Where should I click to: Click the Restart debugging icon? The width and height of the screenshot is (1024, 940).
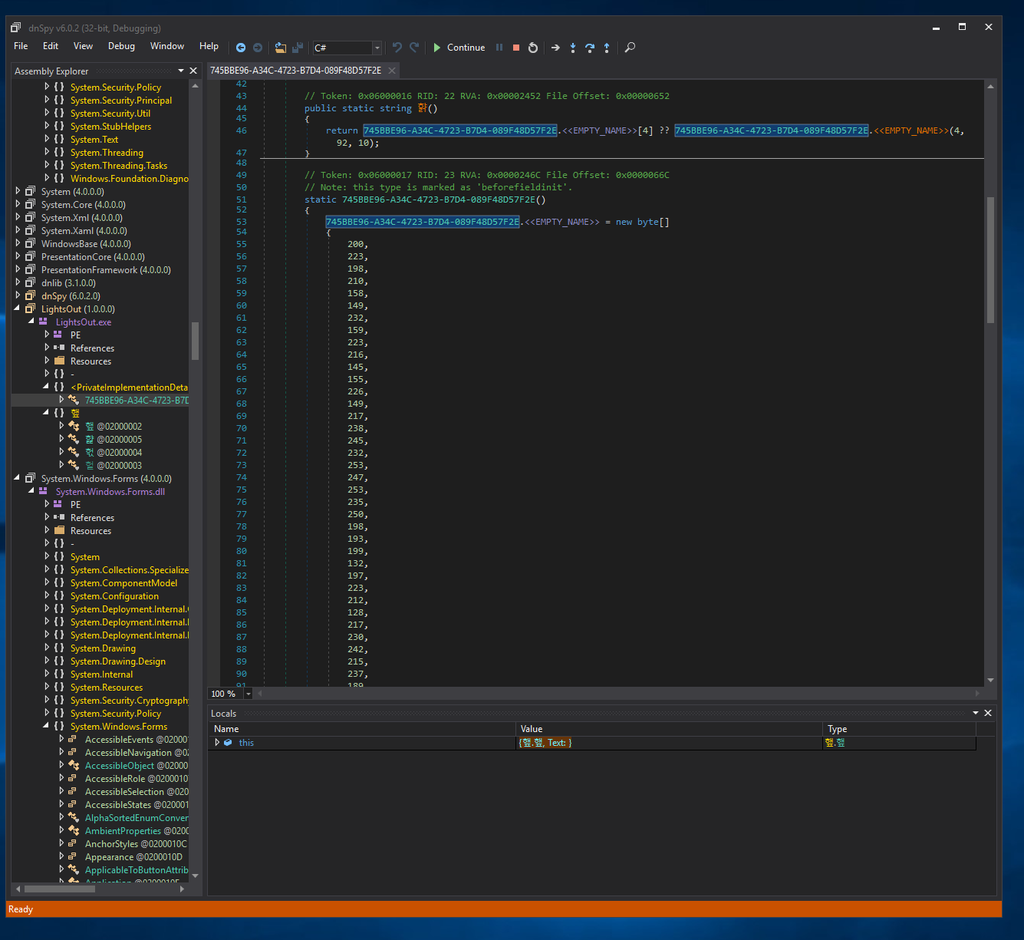coord(533,47)
